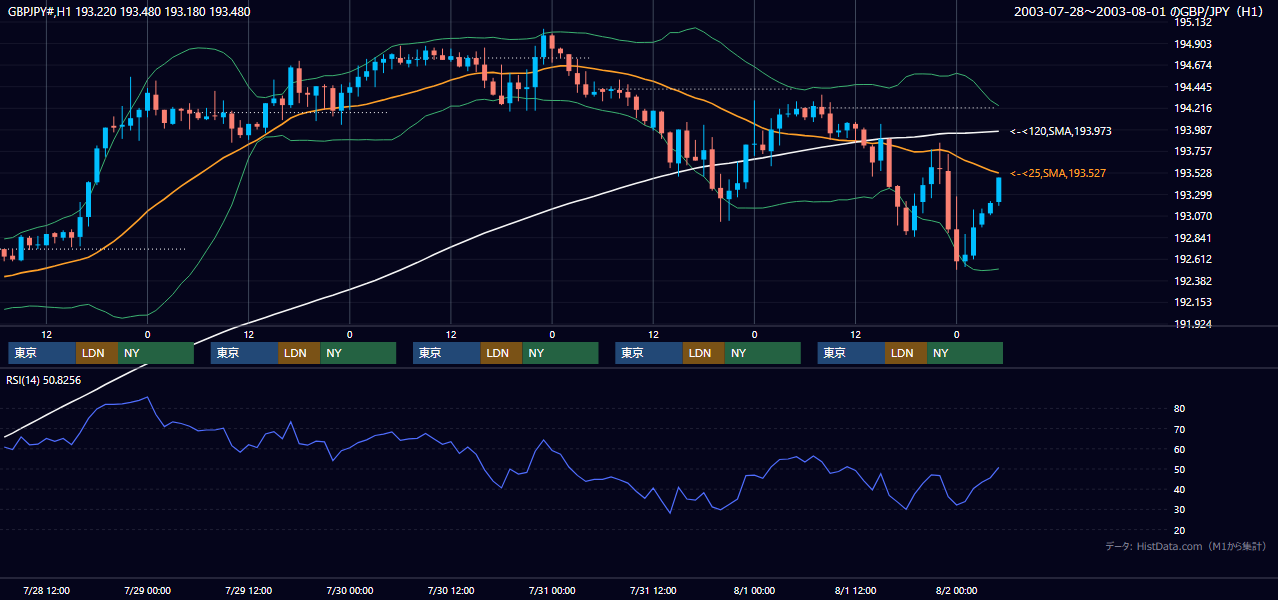1278x600 pixels.
Task: Select the 192.153 price axis value
Action: click(1193, 302)
